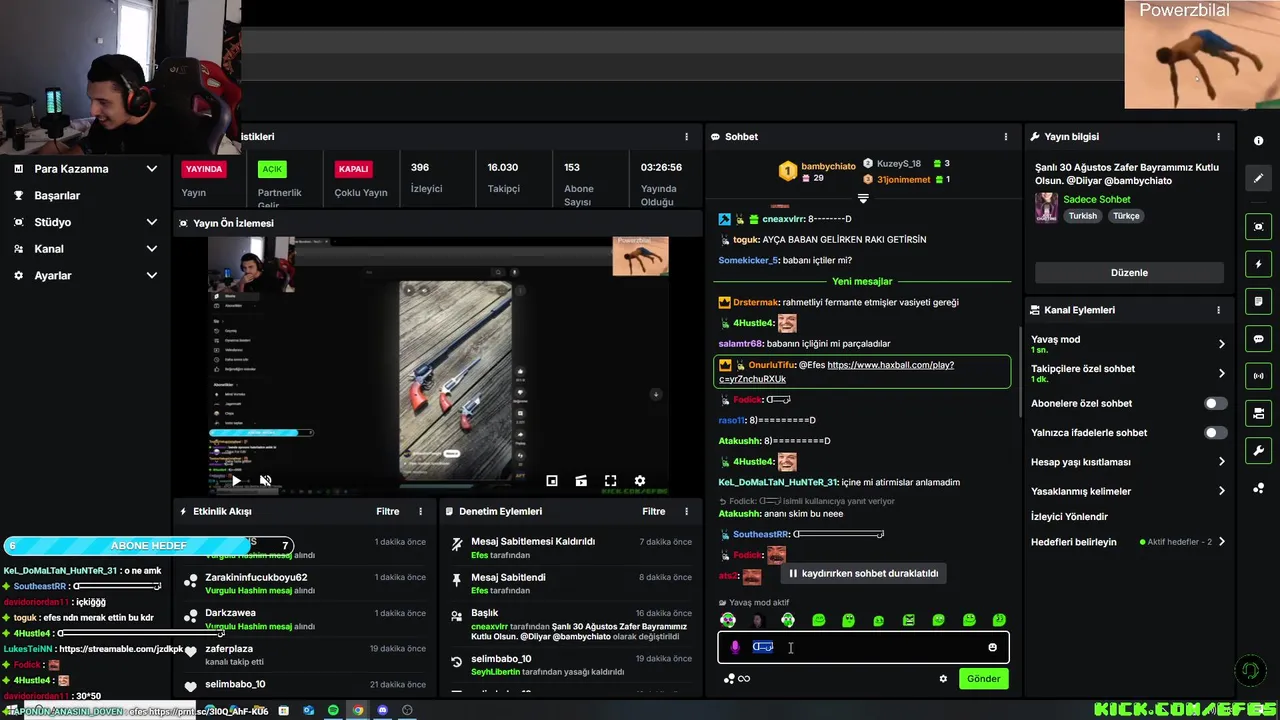The height and width of the screenshot is (720, 1280).
Task: Open Spotify from the taskbar
Action: 333,711
